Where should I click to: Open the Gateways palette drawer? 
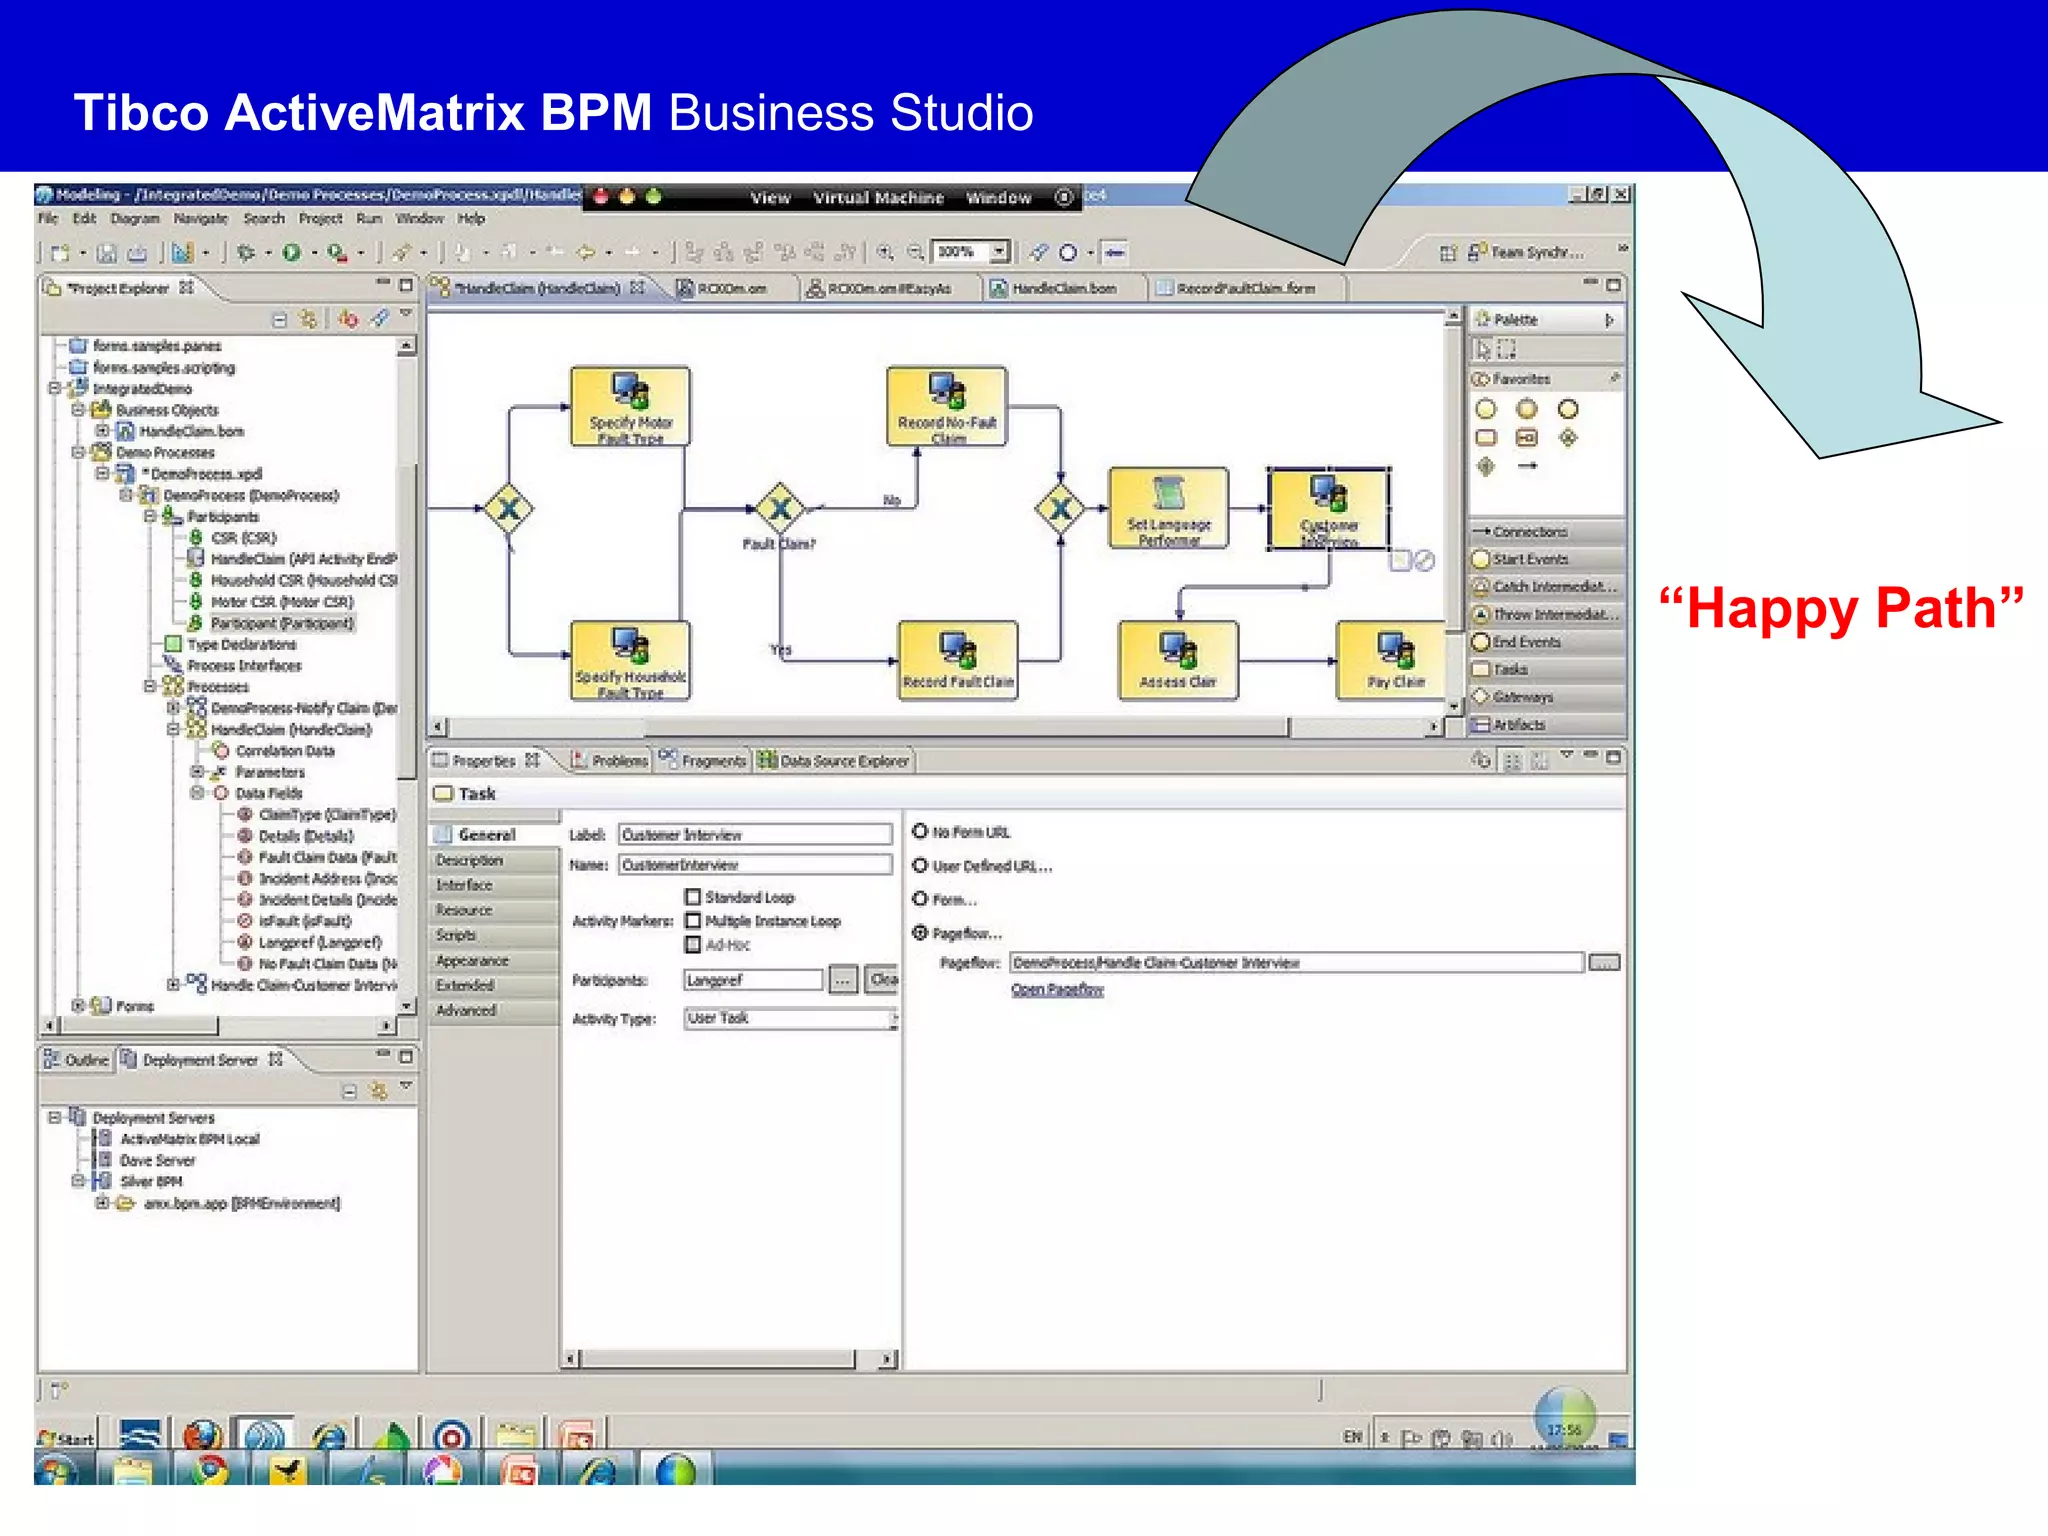[x=1547, y=697]
